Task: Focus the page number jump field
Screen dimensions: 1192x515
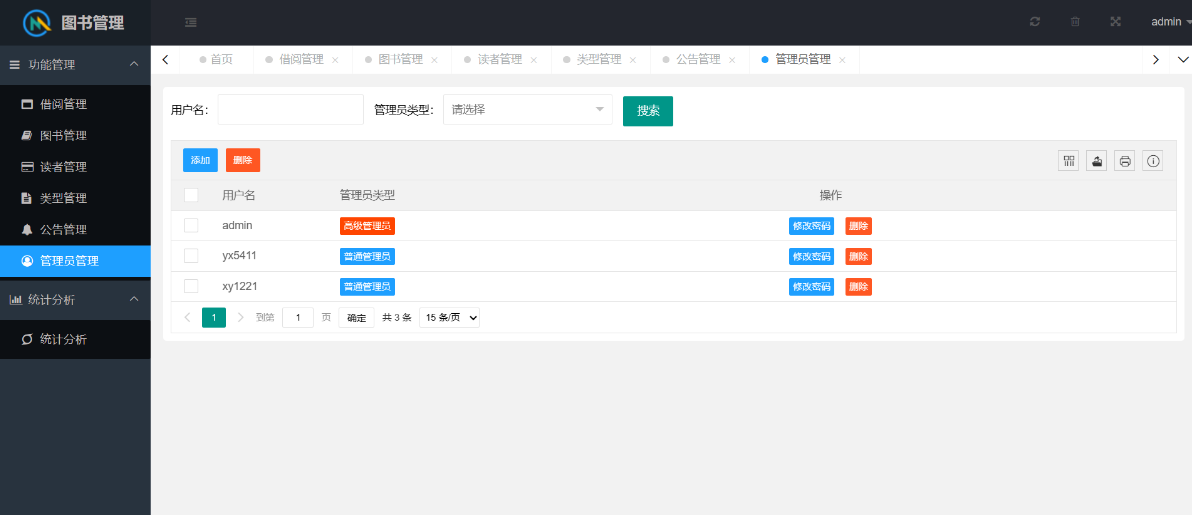Action: pyautogui.click(x=298, y=317)
